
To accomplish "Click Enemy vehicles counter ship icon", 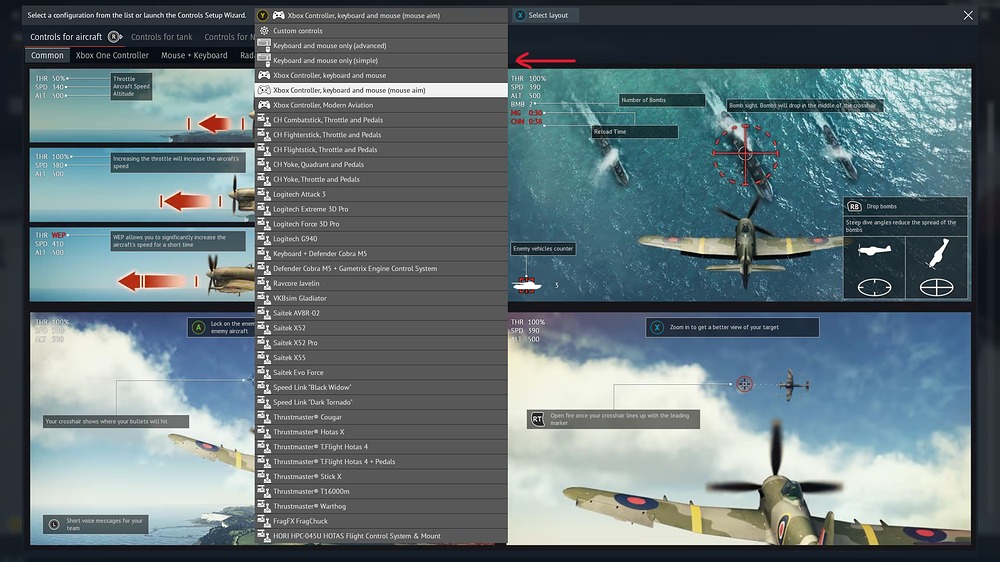I will (527, 286).
